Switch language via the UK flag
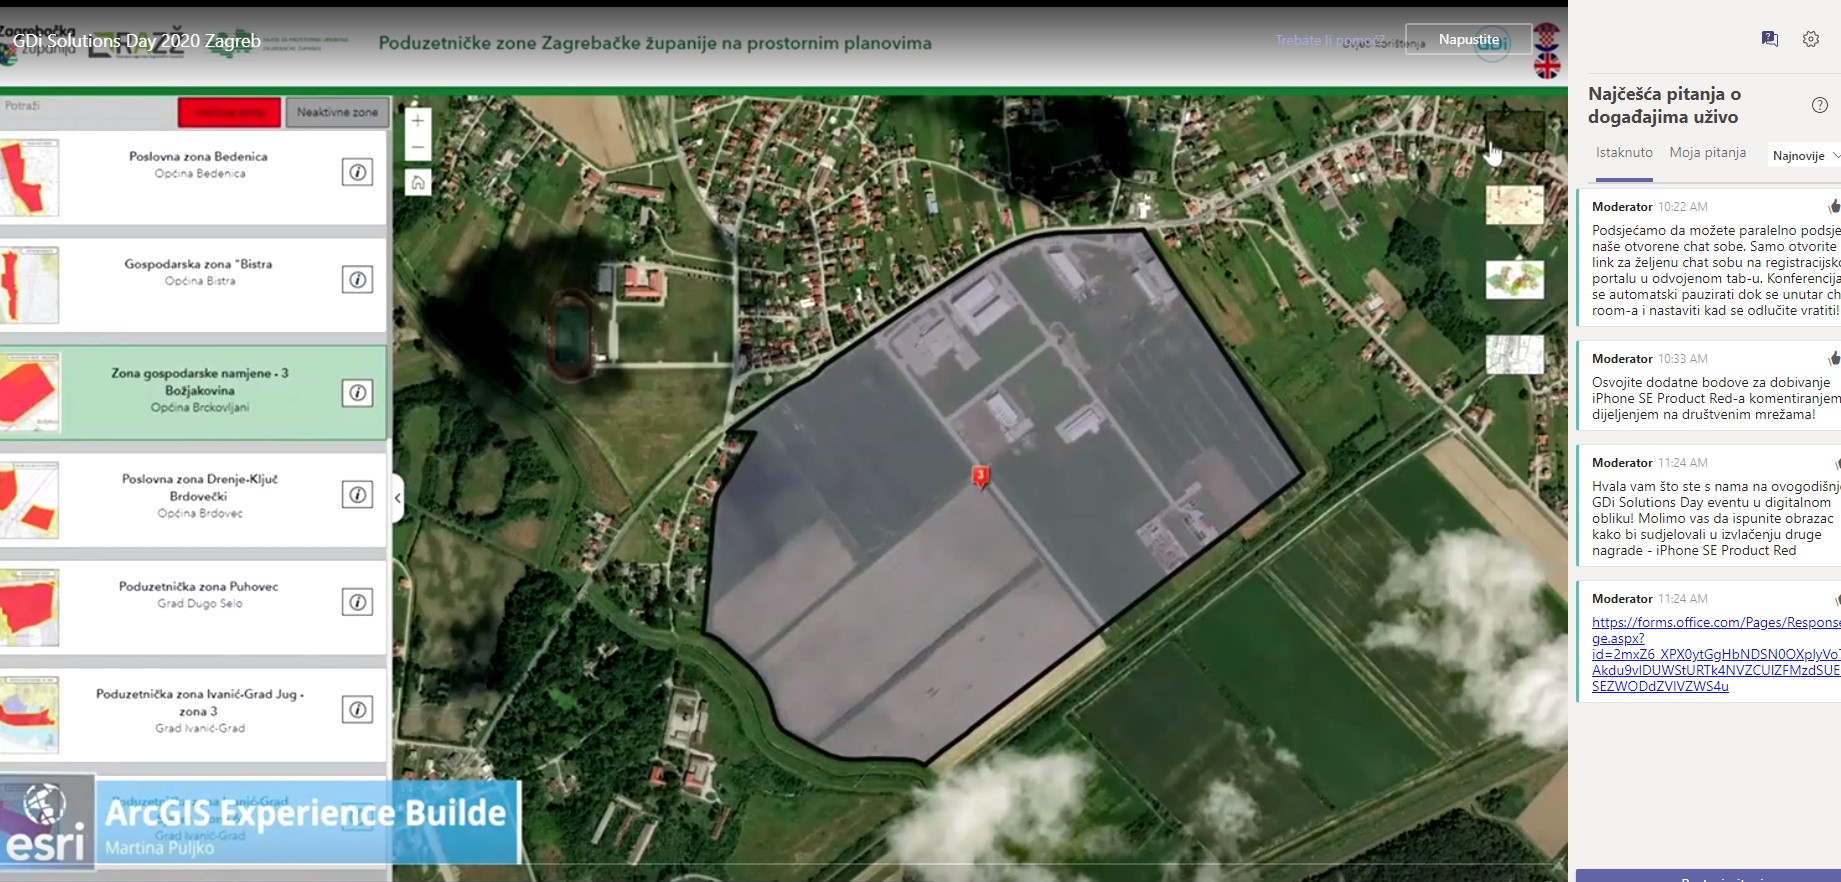Screen dimensions: 1841x882 pos(1547,65)
